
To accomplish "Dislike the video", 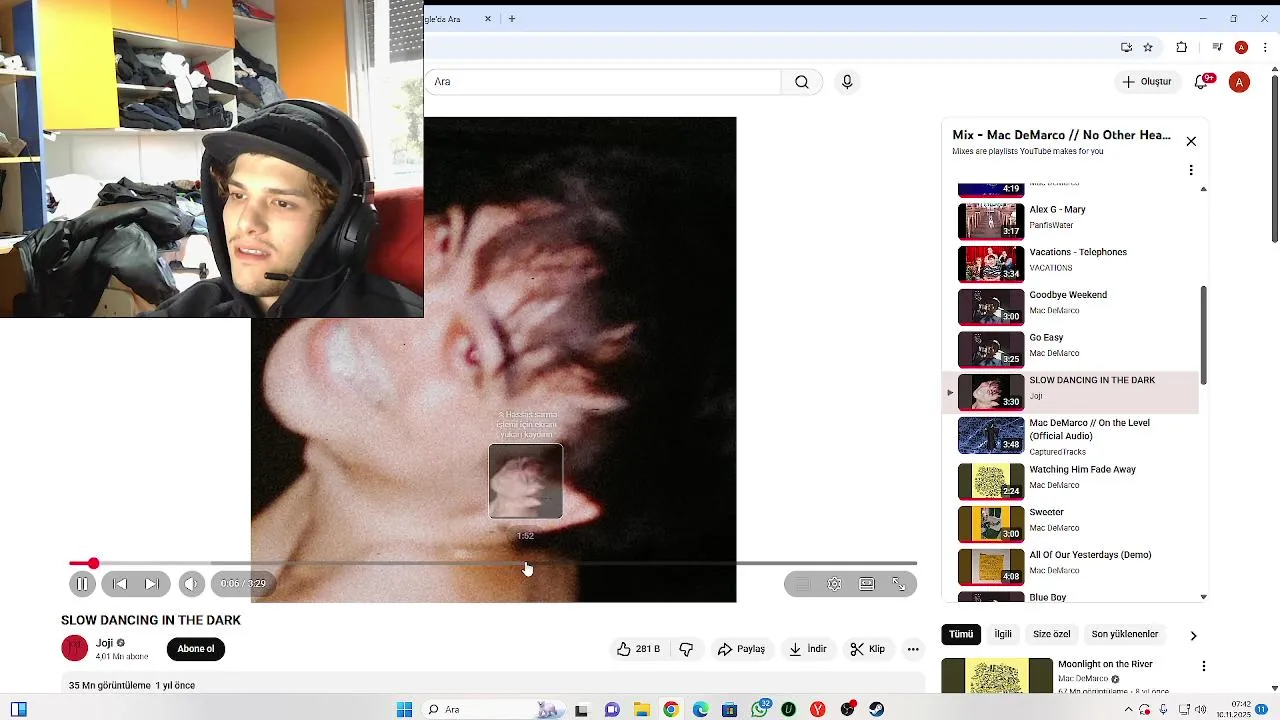I will (686, 649).
